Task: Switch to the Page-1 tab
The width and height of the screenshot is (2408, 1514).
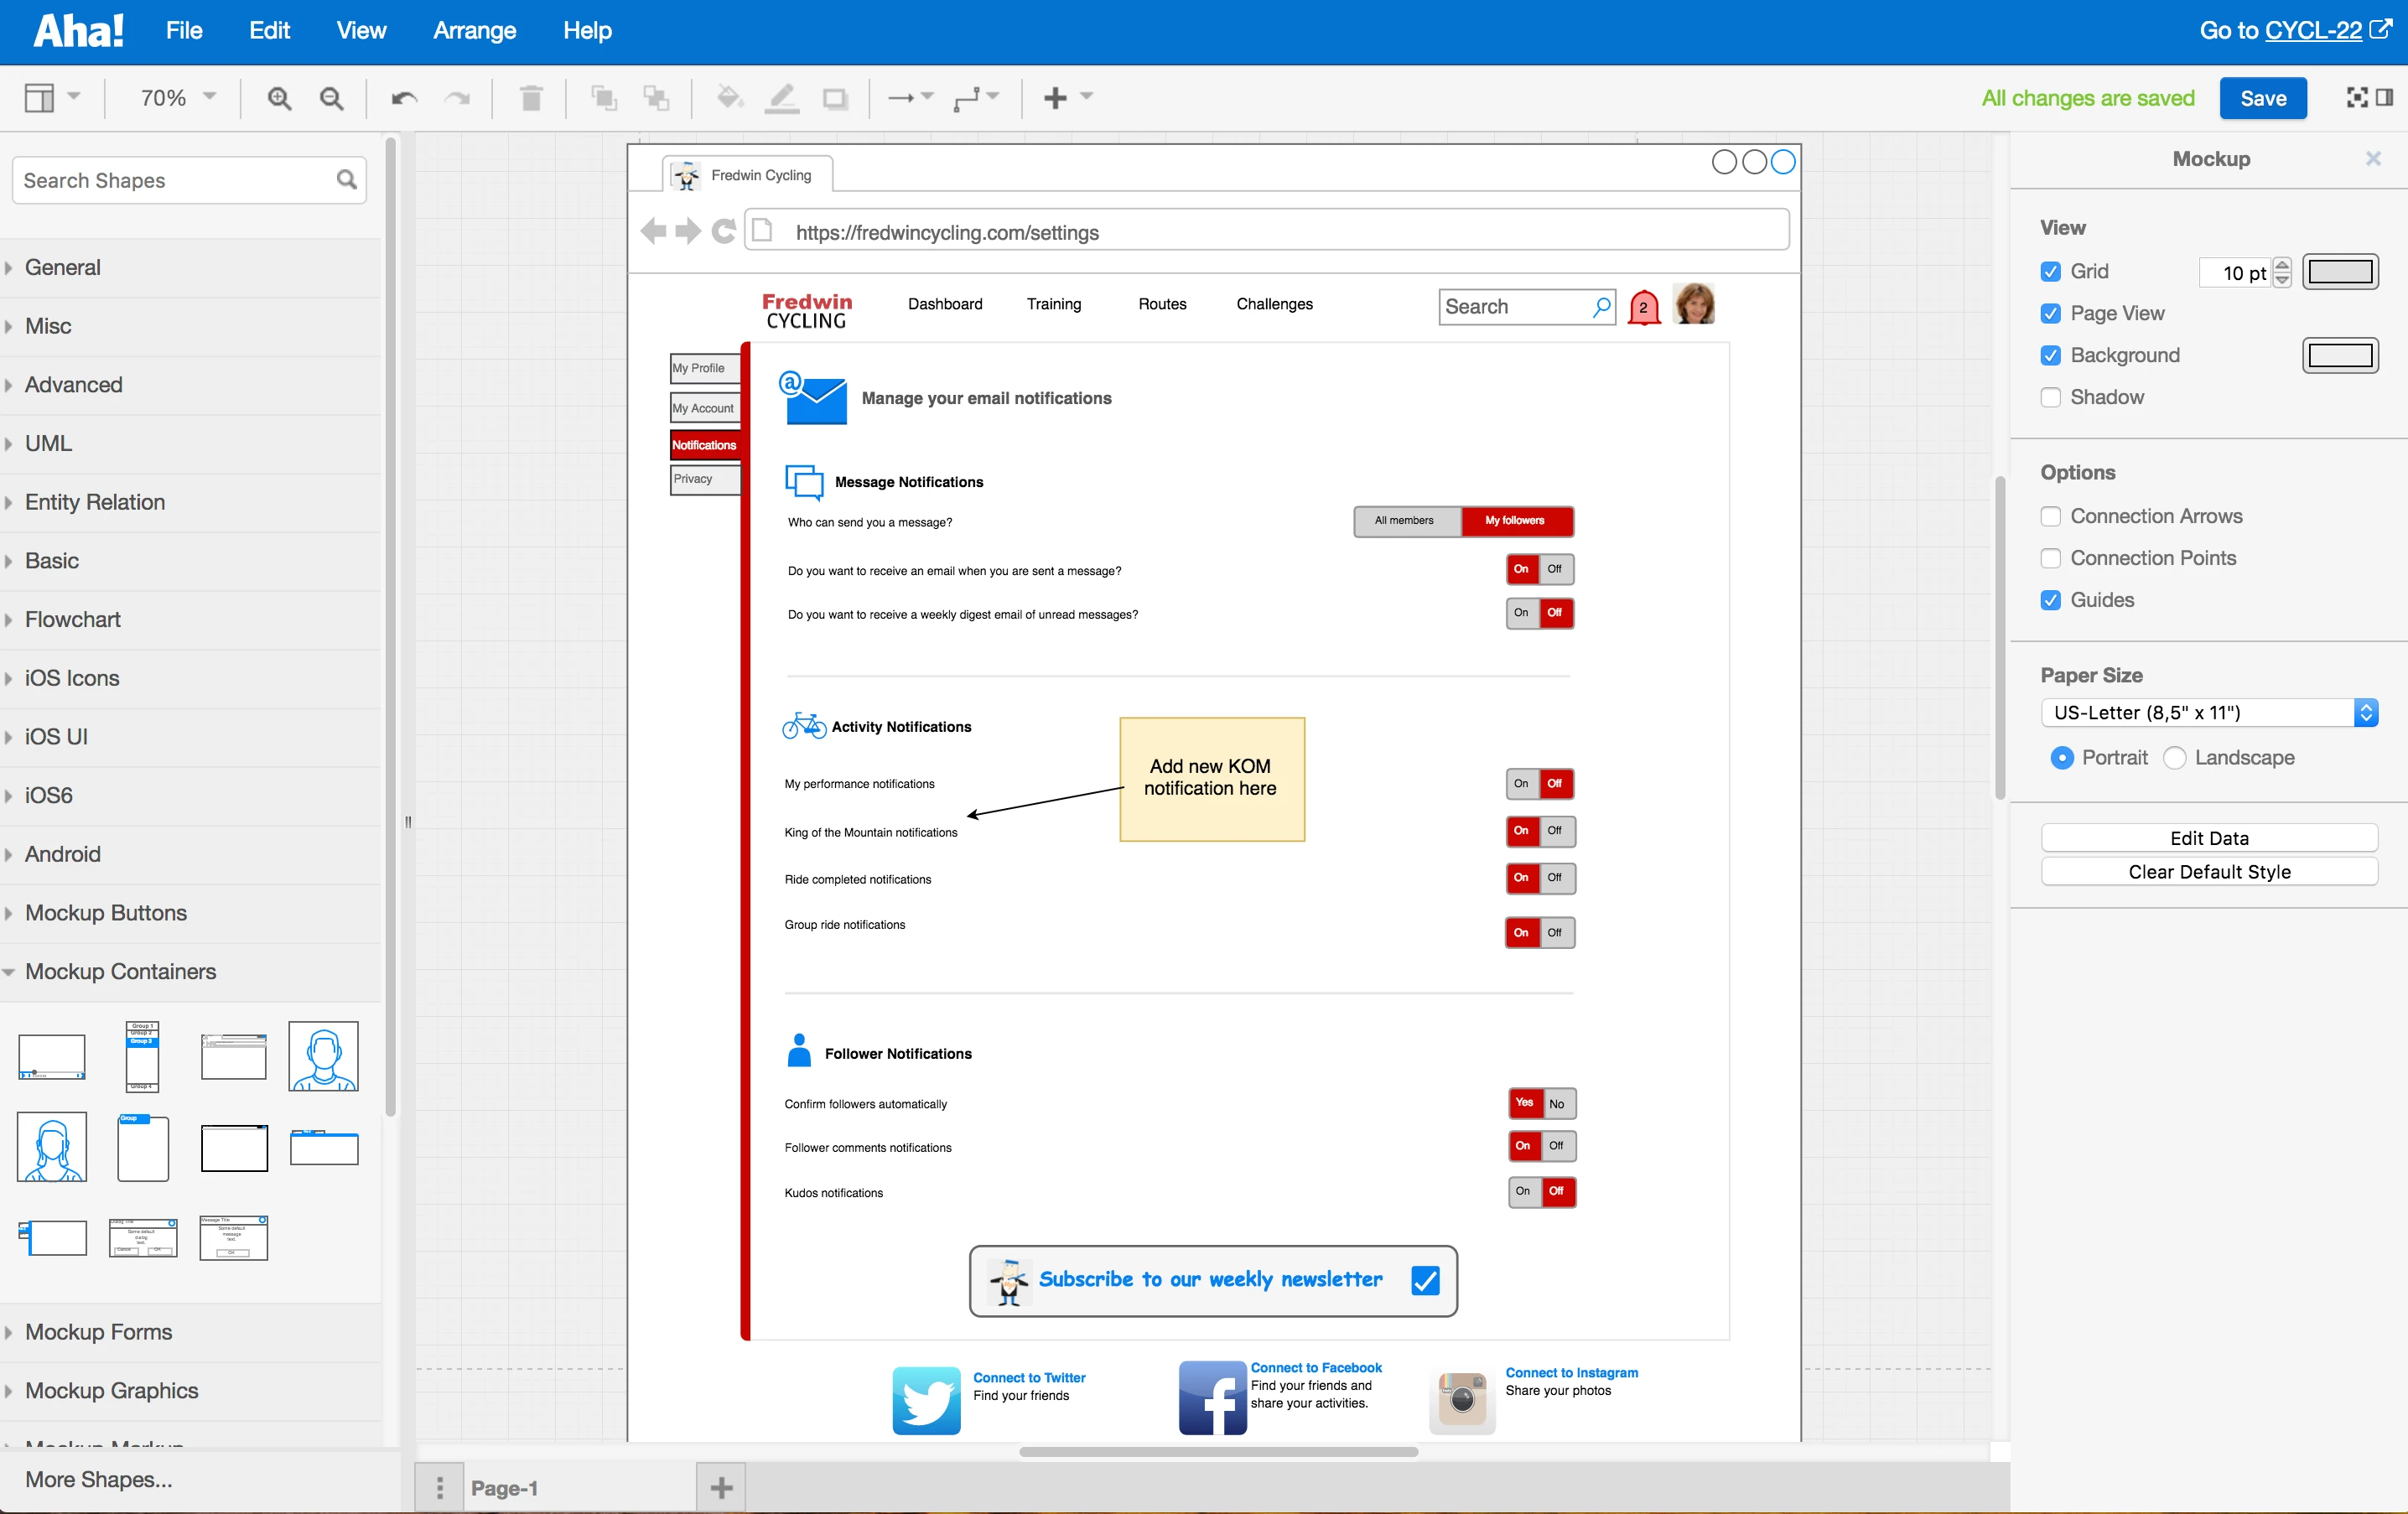Action: pyautogui.click(x=505, y=1488)
